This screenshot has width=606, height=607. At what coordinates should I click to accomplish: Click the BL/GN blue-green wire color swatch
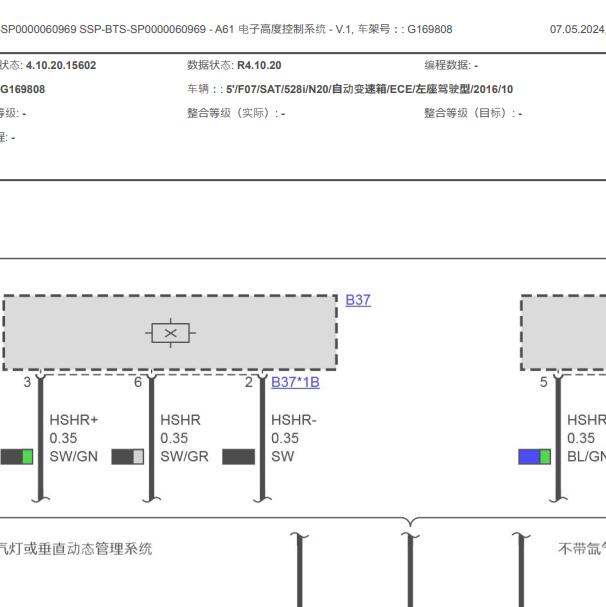click(x=535, y=457)
